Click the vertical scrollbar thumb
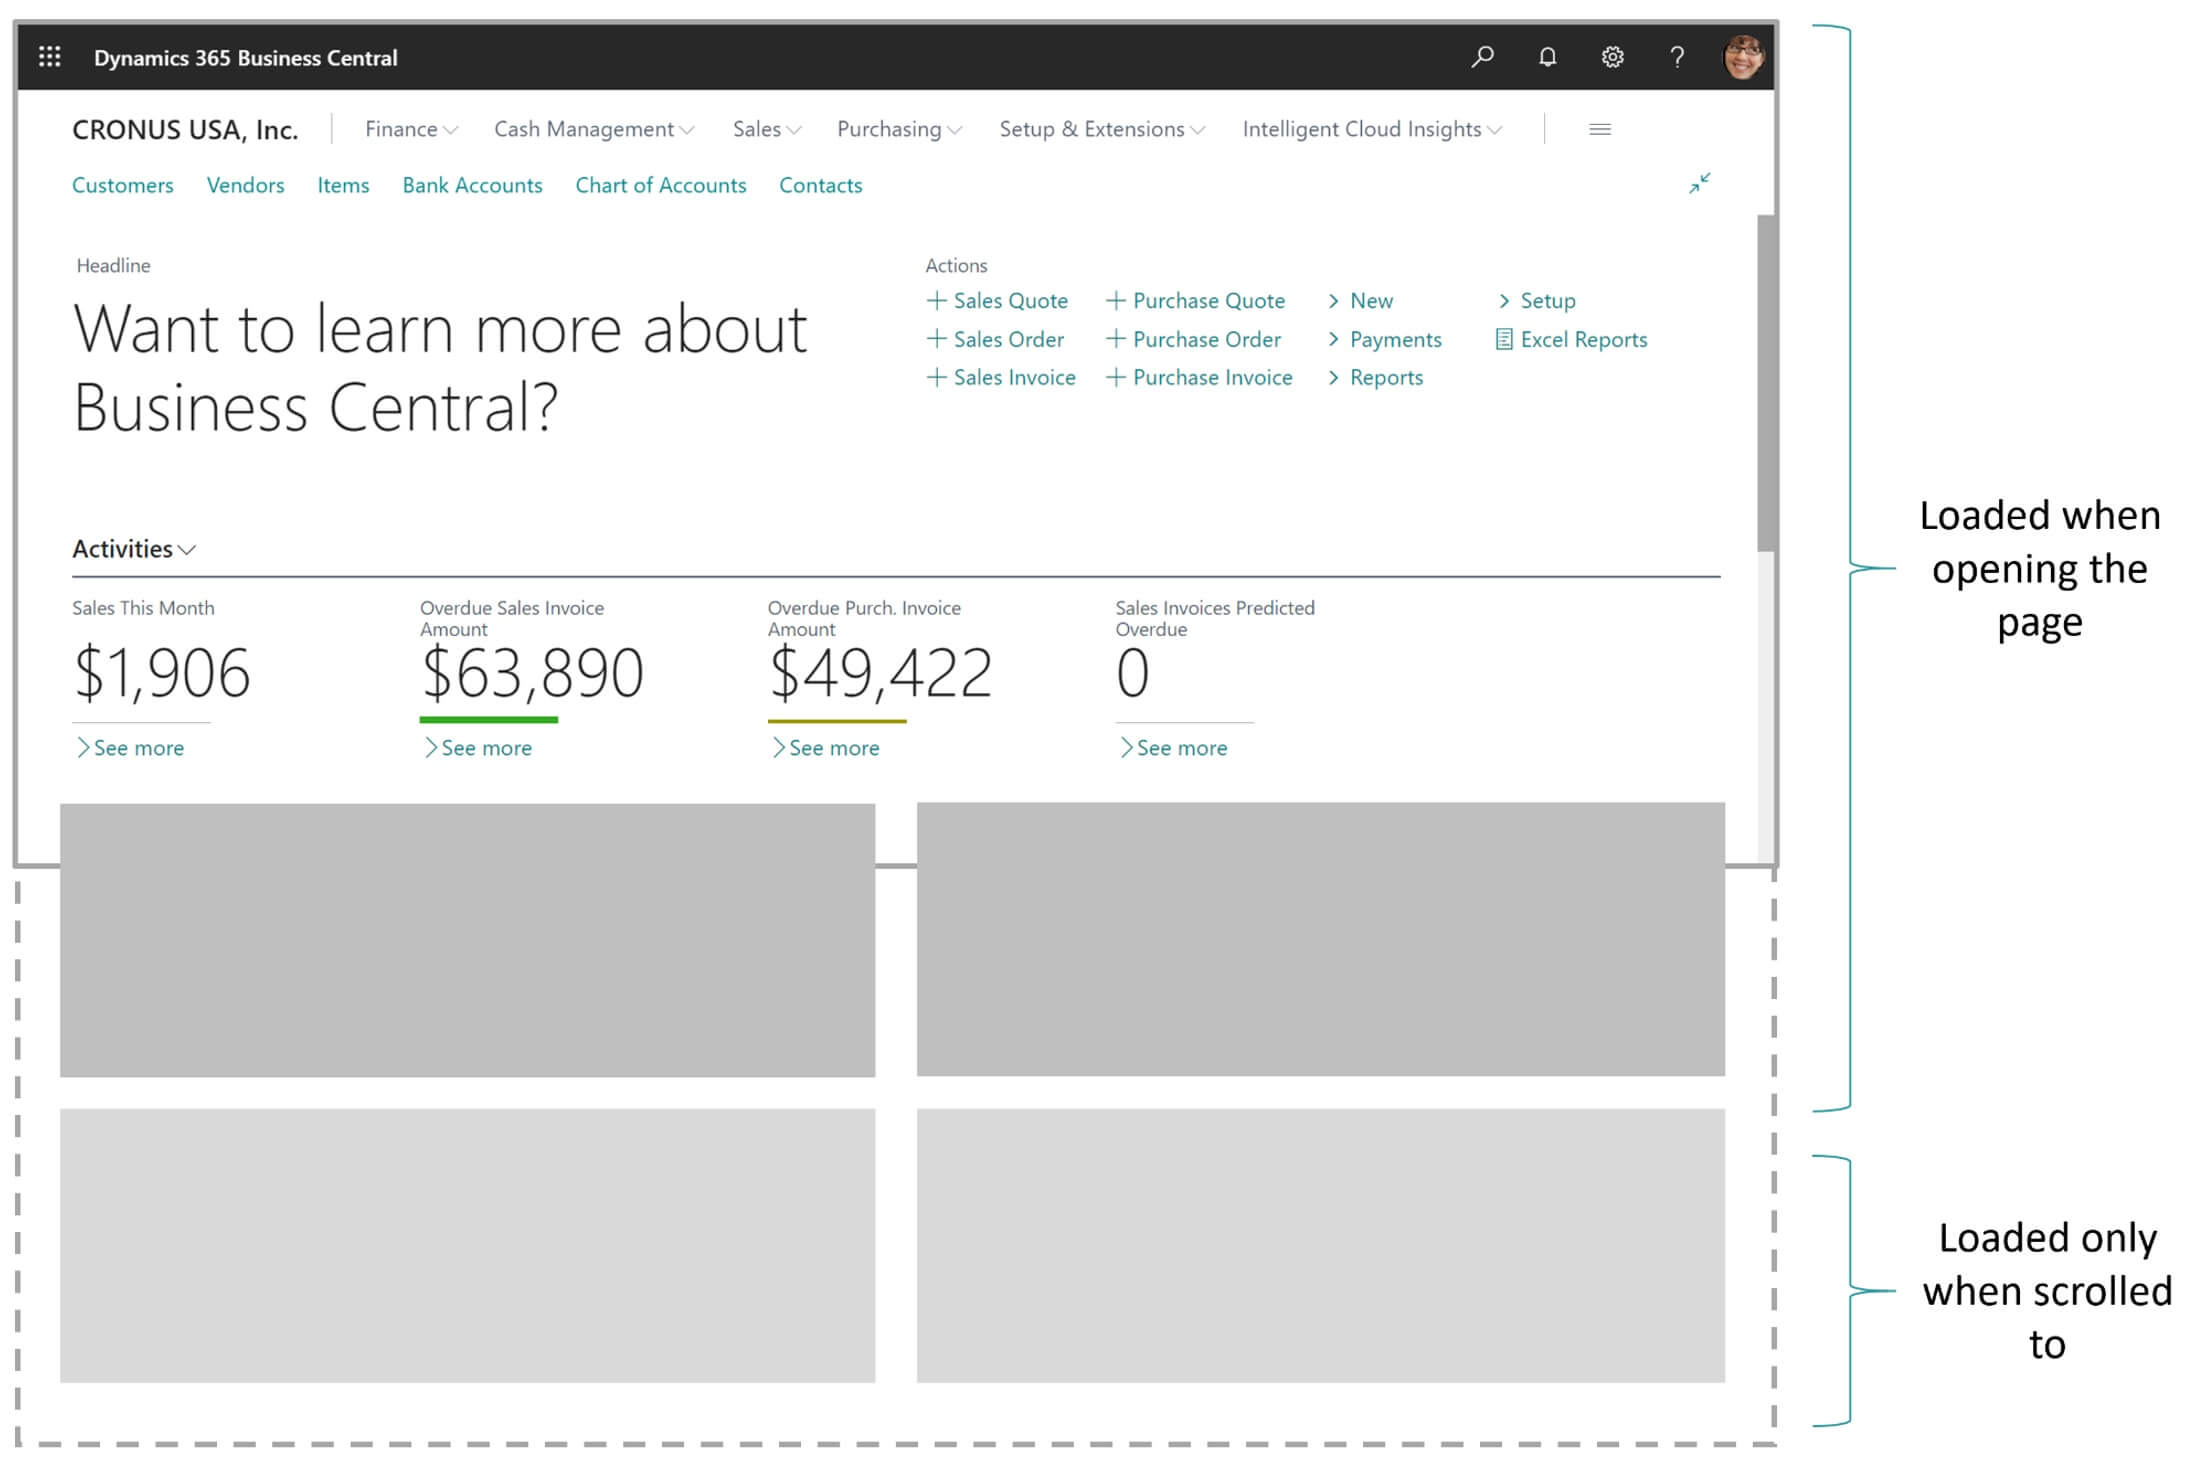Screen dimensions: 2186x1474 [x=1766, y=382]
